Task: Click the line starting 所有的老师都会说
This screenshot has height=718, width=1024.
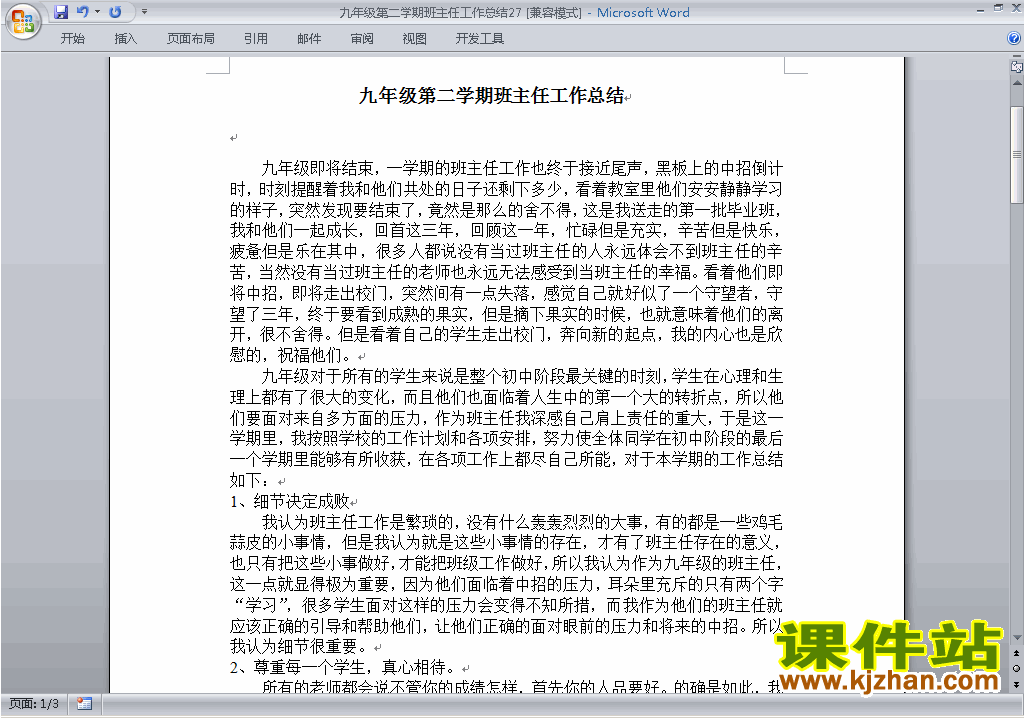Action: click(x=522, y=686)
